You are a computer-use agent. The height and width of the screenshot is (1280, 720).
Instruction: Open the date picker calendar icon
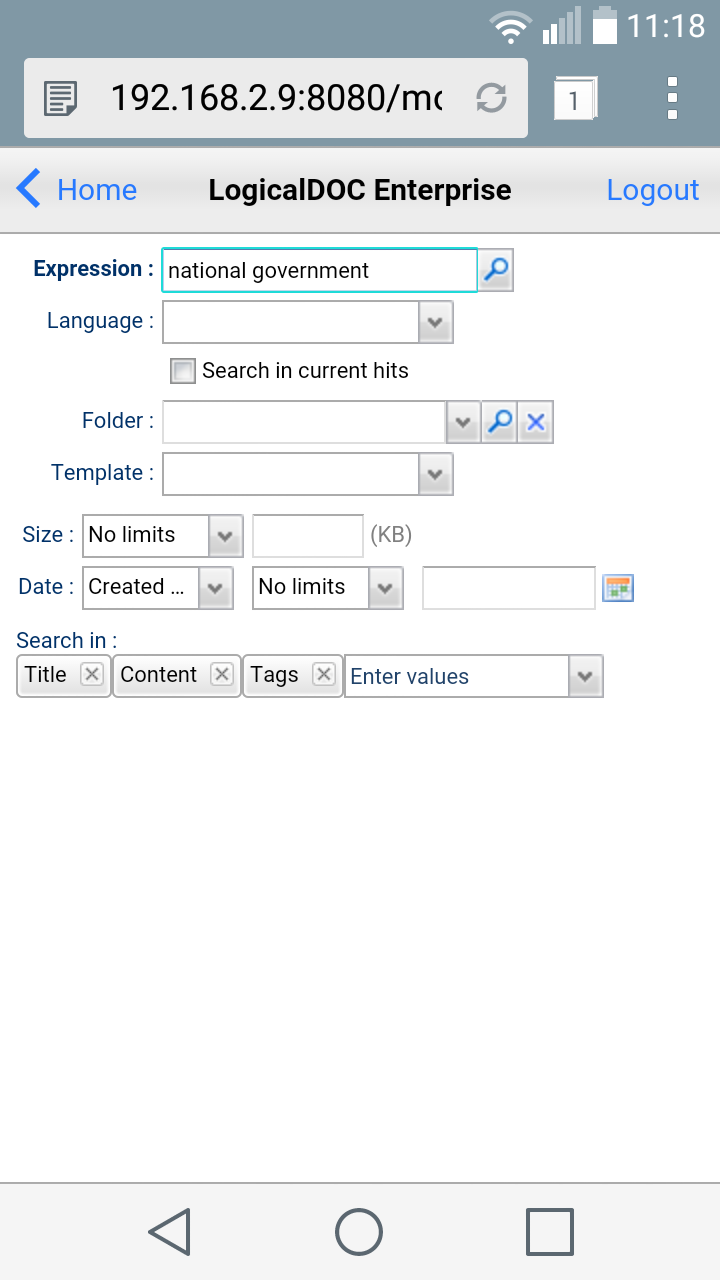618,588
